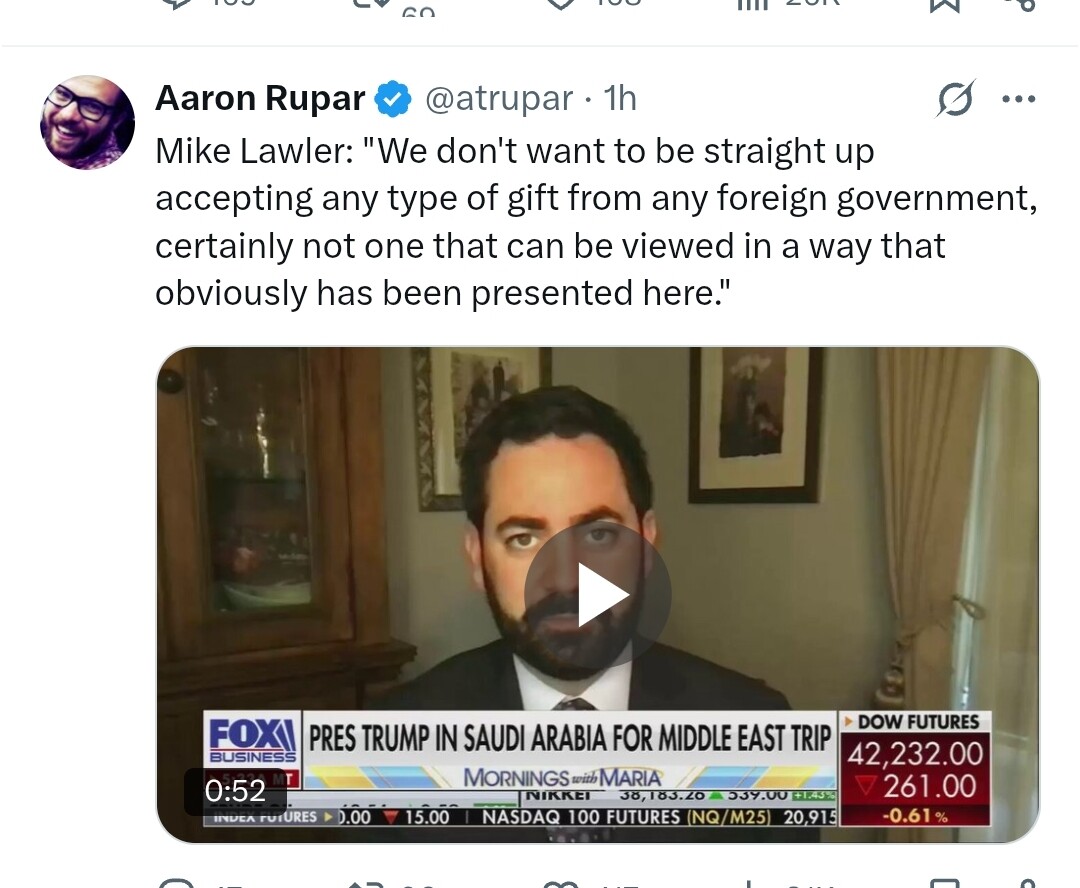The width and height of the screenshot is (1080, 888).
Task: Like the Aaron Rupar tweet
Action: (x=560, y=884)
